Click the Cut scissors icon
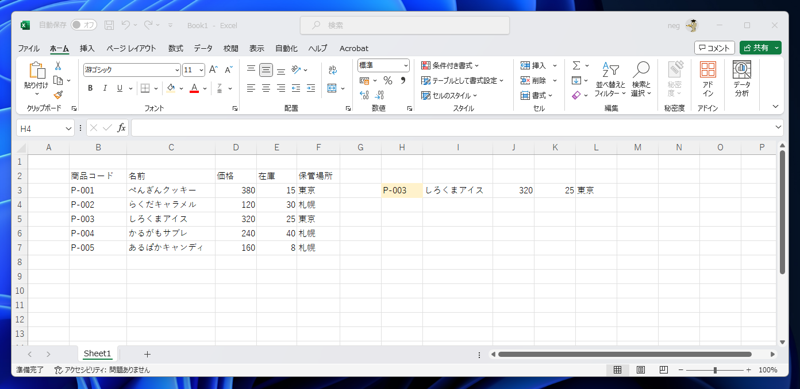 [58, 66]
